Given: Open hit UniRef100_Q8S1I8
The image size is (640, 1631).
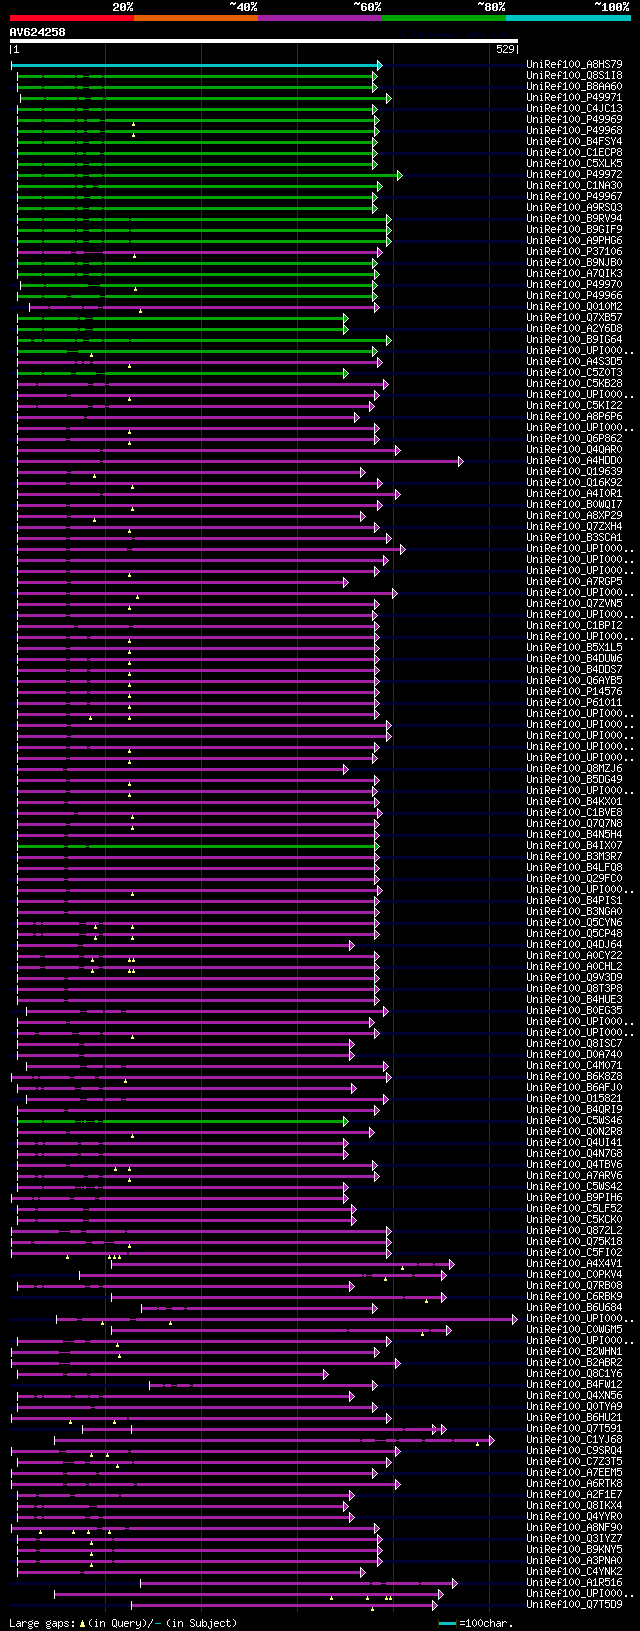Looking at the screenshot, I should pyautogui.click(x=574, y=76).
